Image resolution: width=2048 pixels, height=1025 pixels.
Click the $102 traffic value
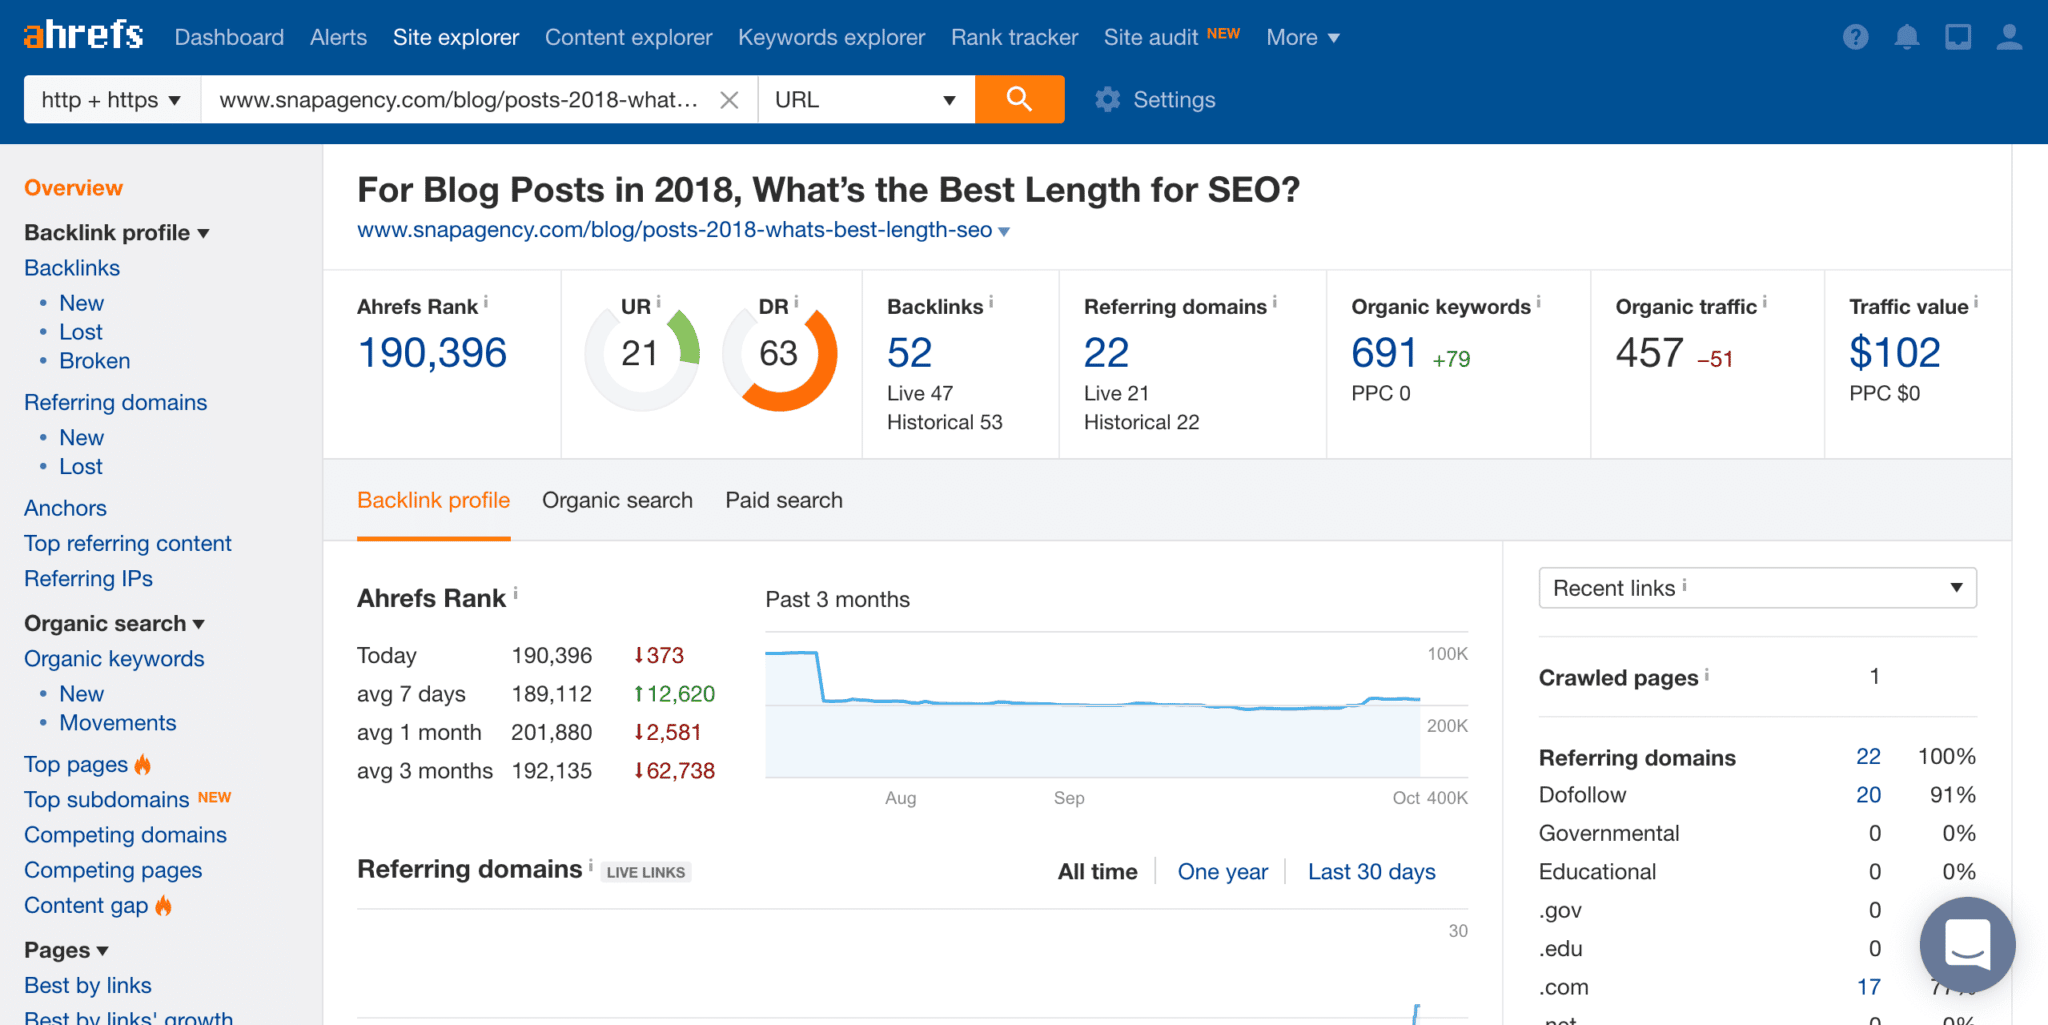tap(1895, 353)
